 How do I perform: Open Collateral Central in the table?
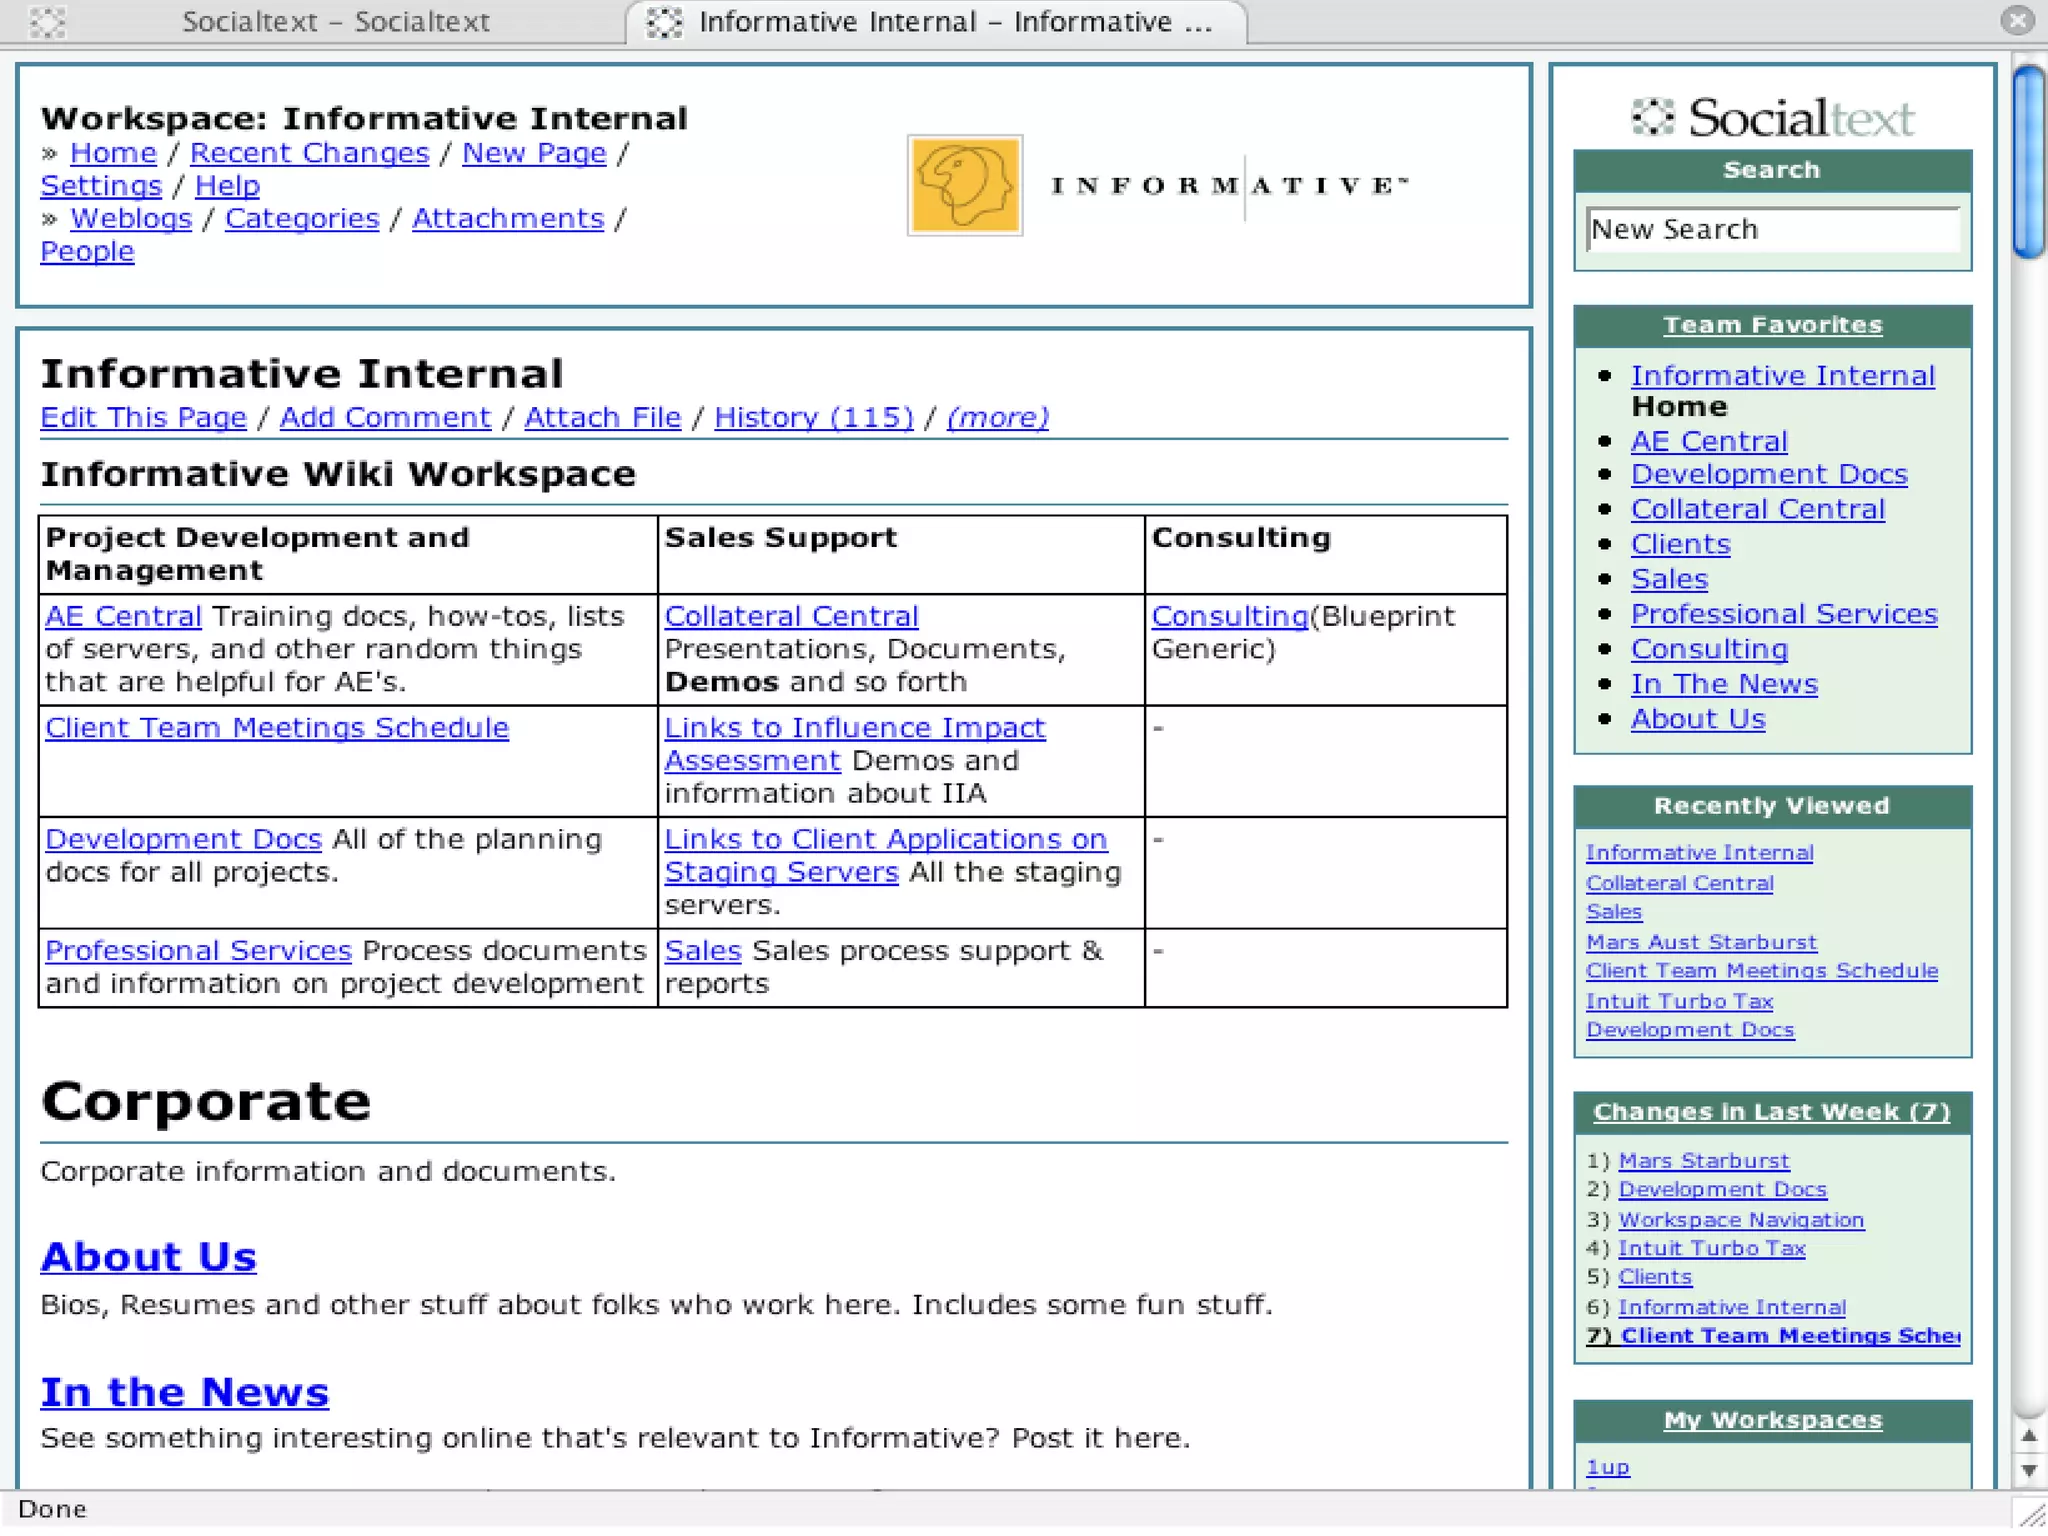pos(791,616)
